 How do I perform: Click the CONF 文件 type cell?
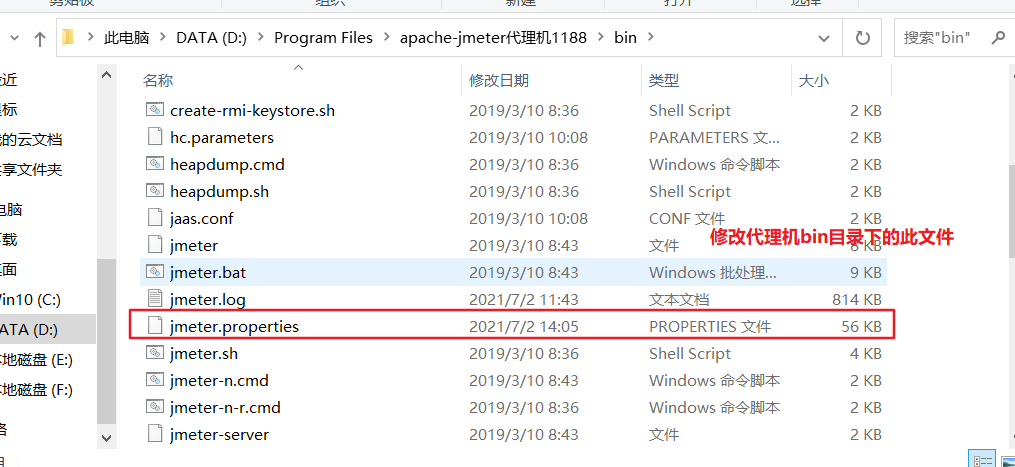pos(687,218)
